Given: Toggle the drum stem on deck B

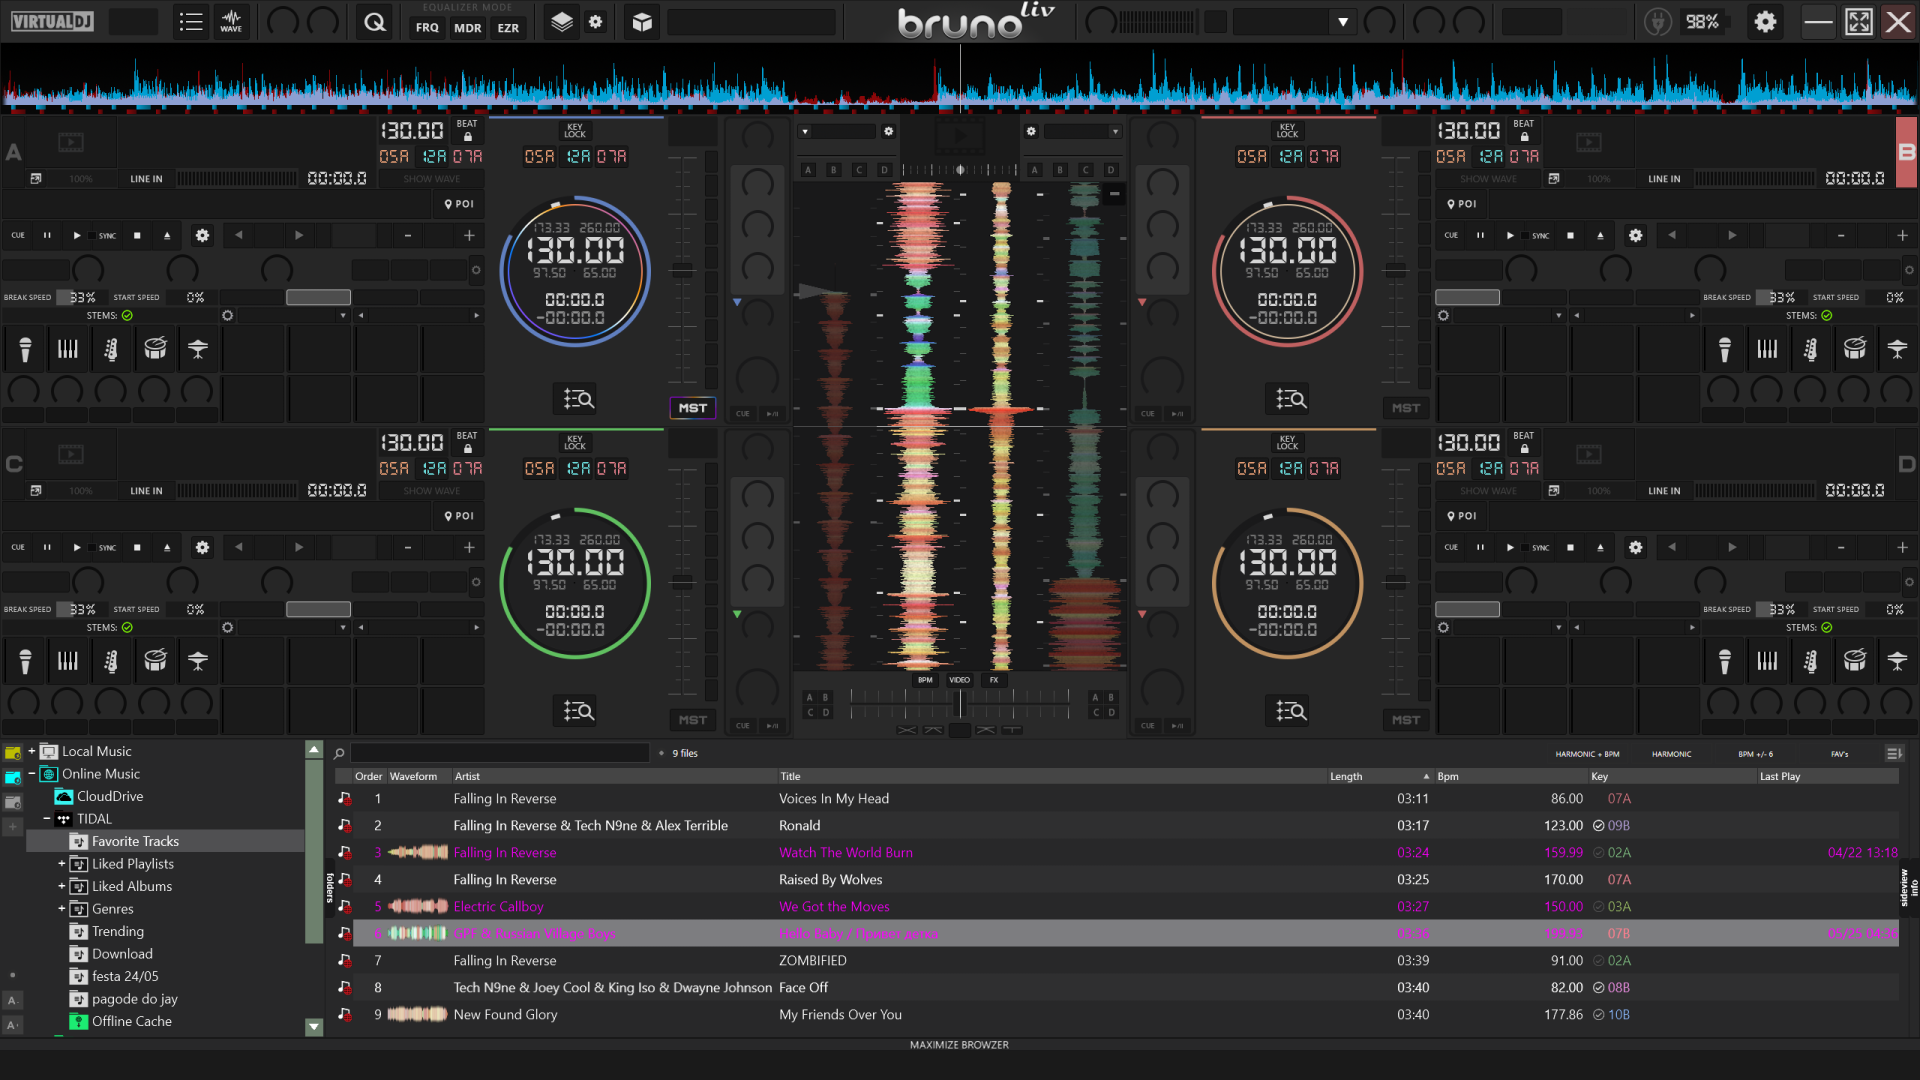Looking at the screenshot, I should pos(1855,349).
